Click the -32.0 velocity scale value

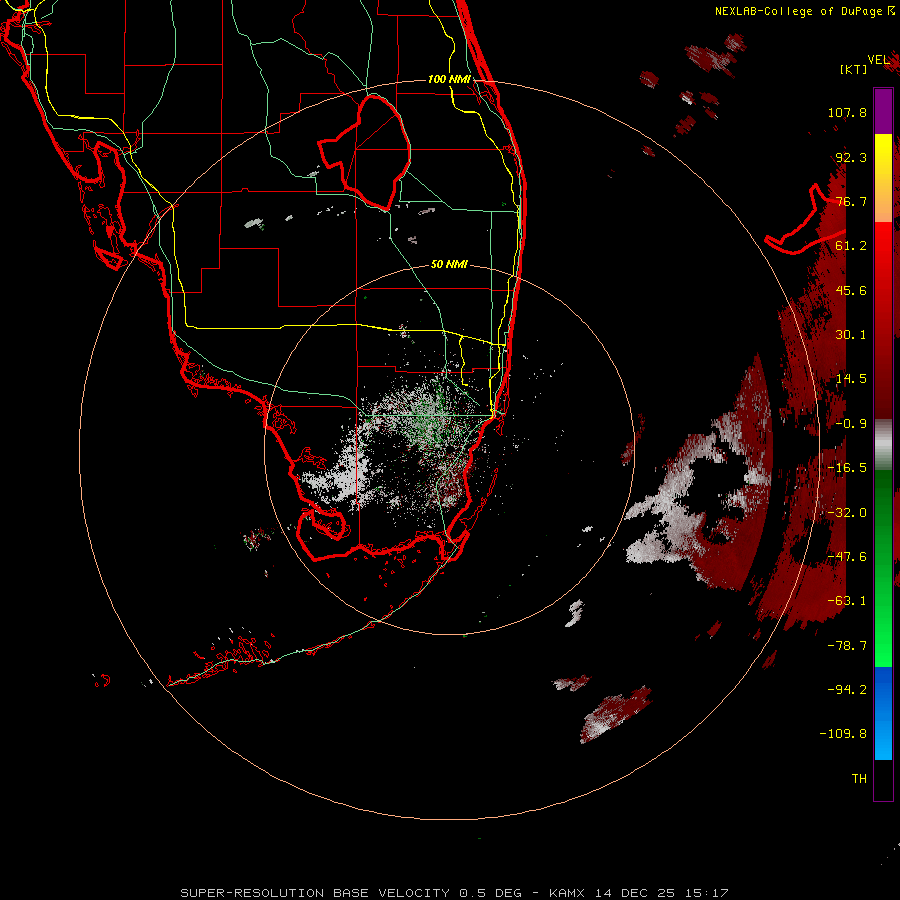tap(847, 513)
